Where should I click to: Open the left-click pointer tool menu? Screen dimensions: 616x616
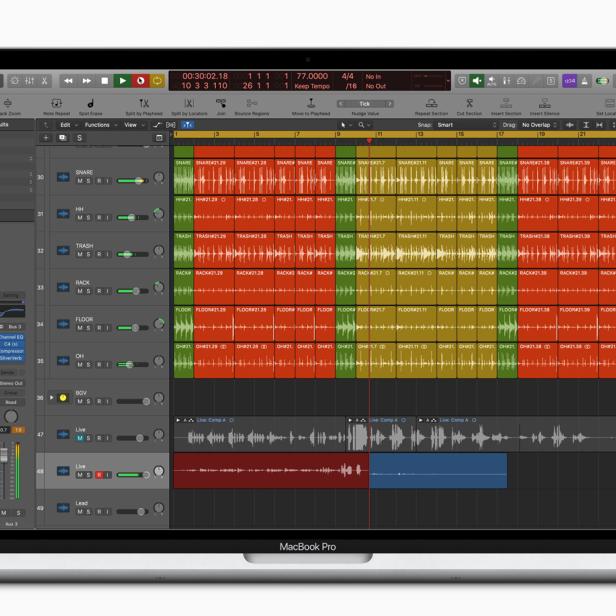click(344, 125)
